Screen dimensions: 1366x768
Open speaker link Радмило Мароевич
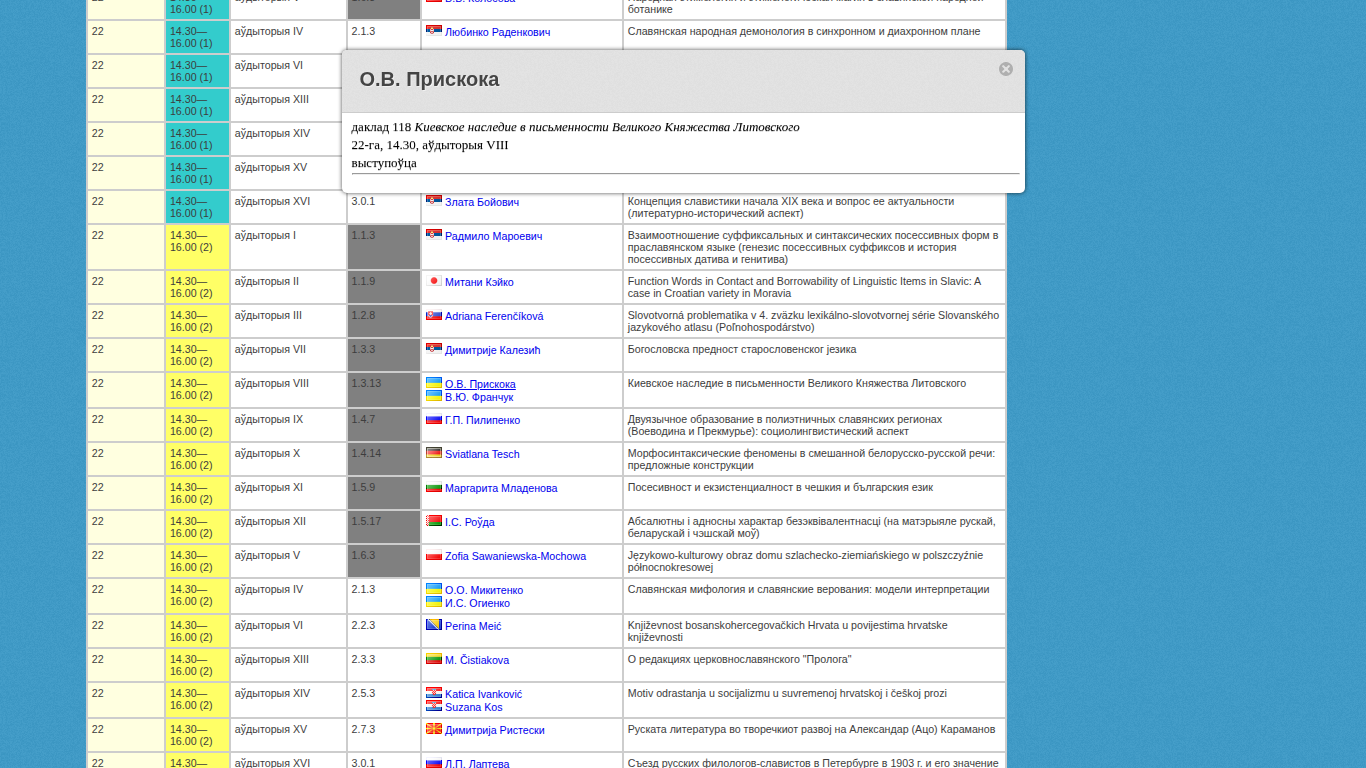click(x=493, y=236)
